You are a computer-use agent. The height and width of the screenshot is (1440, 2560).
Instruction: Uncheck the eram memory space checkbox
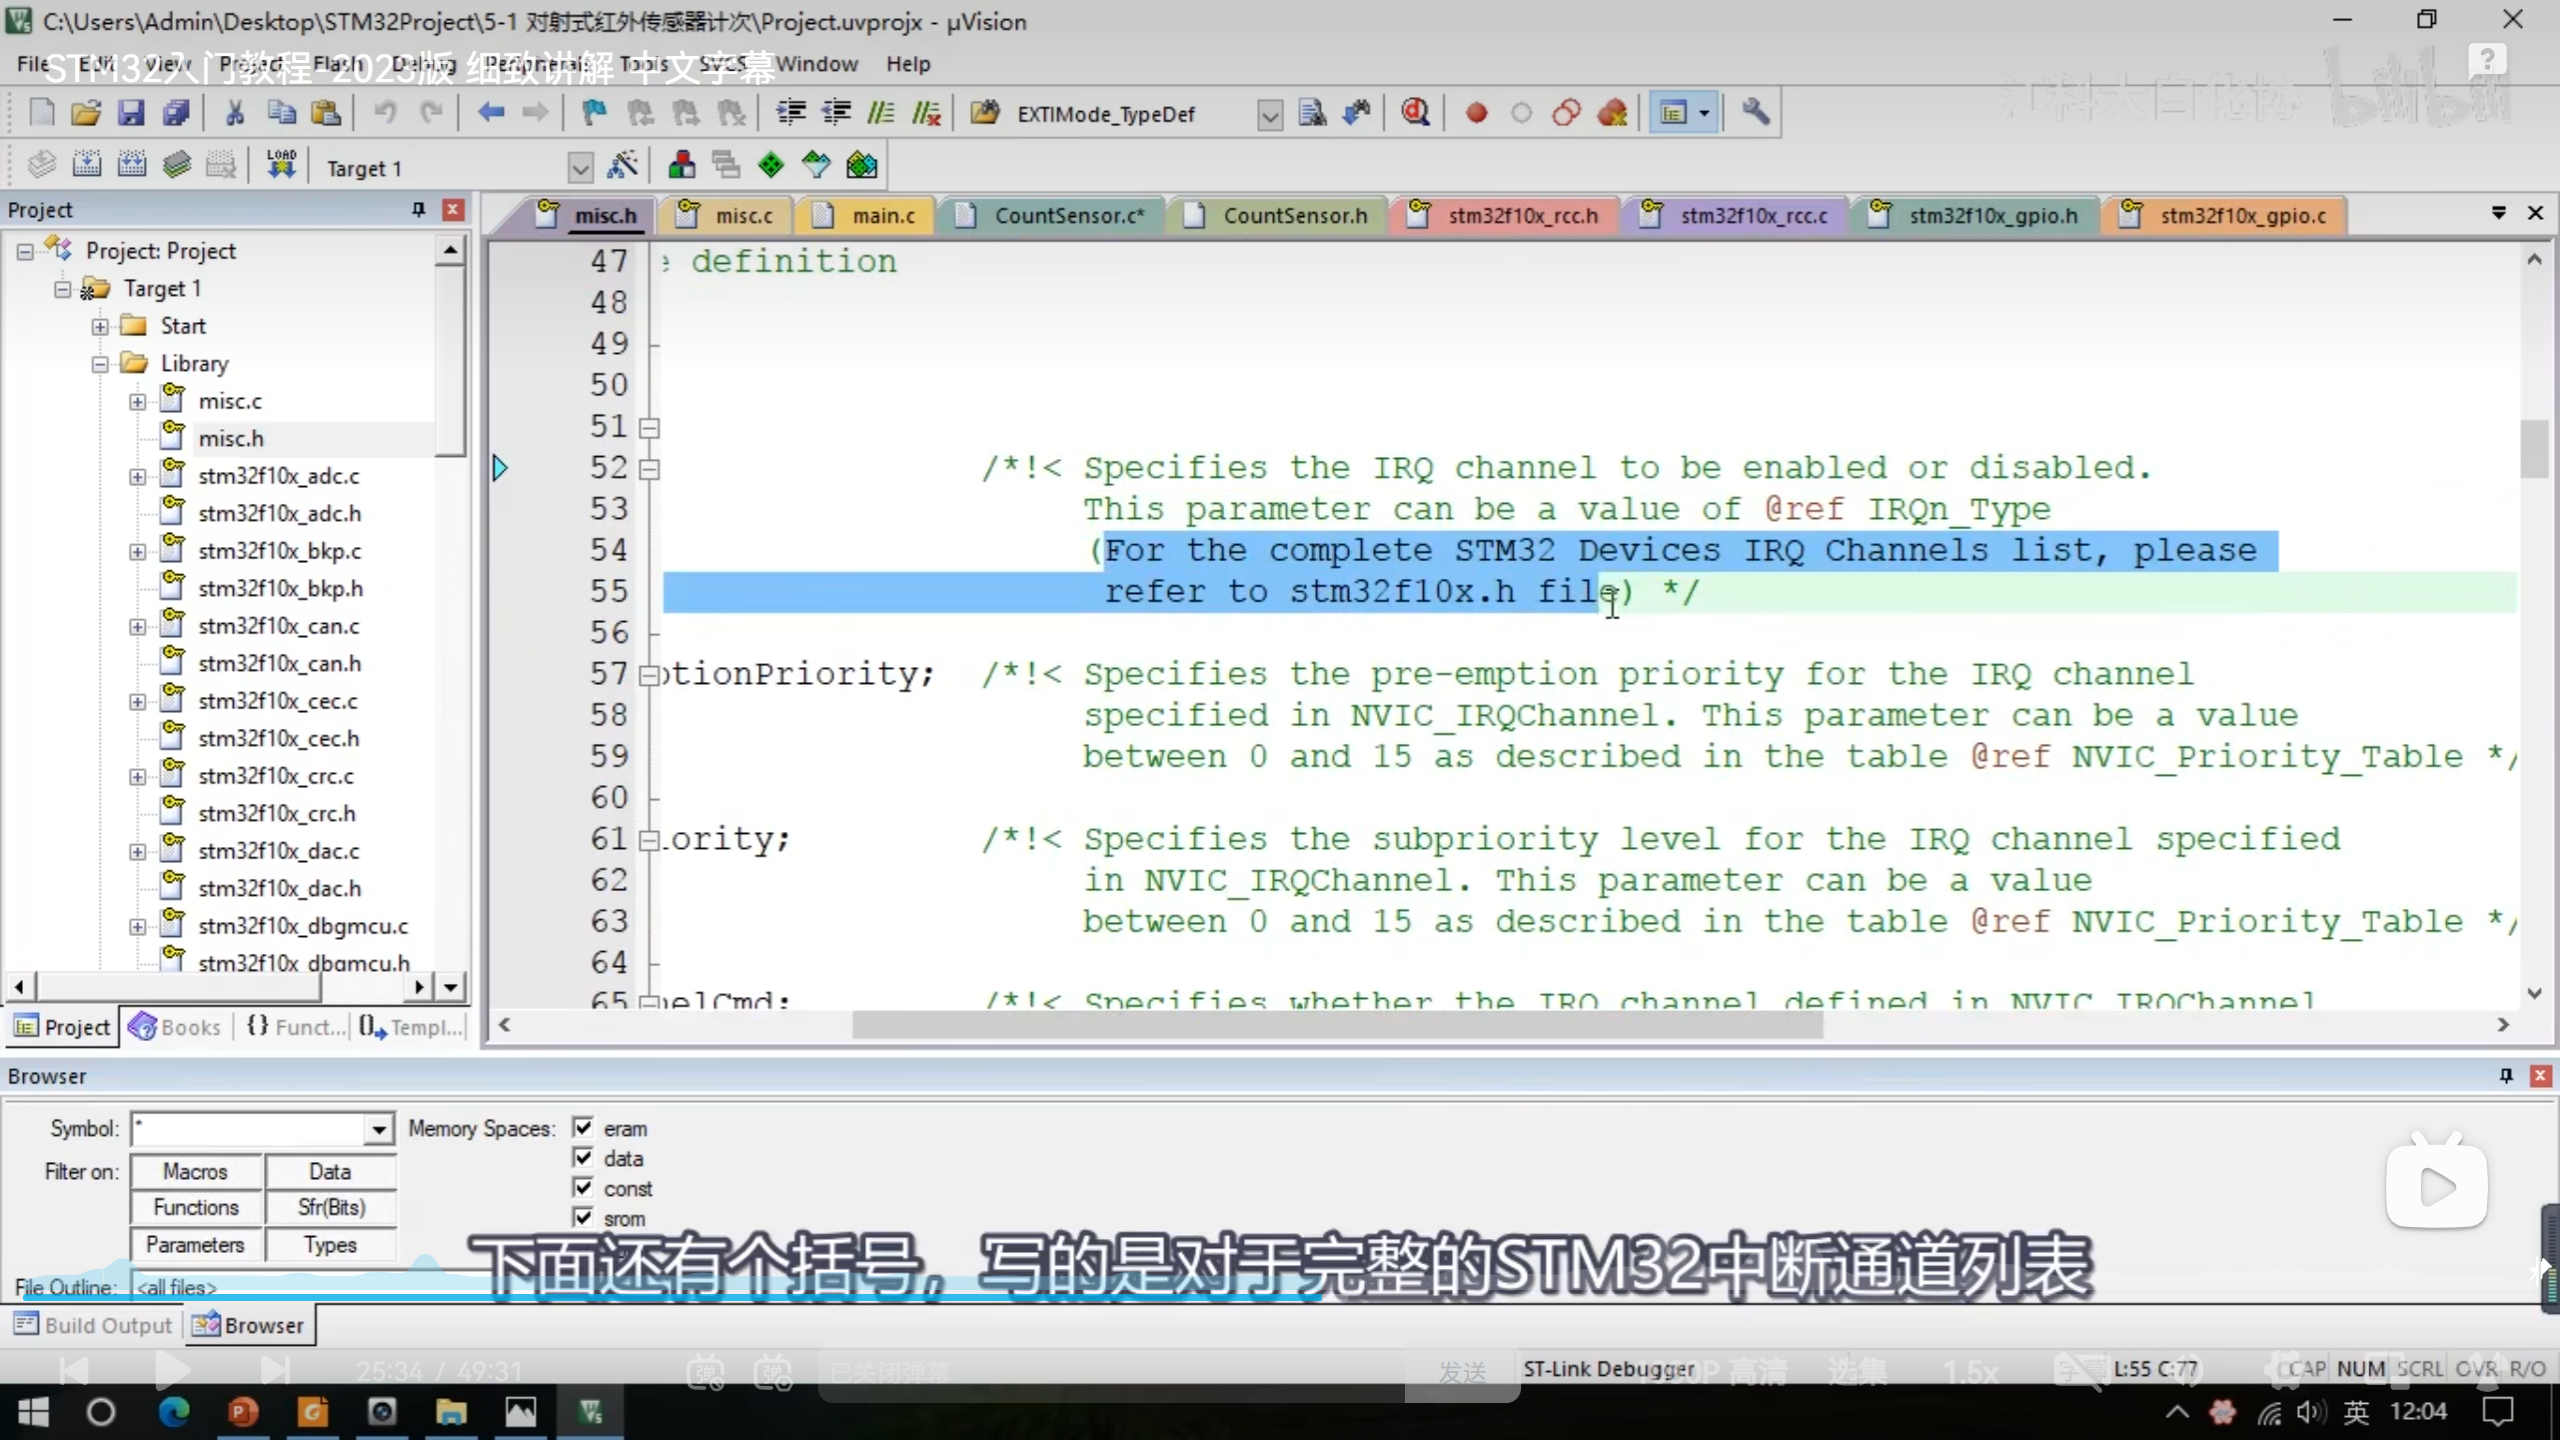click(583, 1128)
